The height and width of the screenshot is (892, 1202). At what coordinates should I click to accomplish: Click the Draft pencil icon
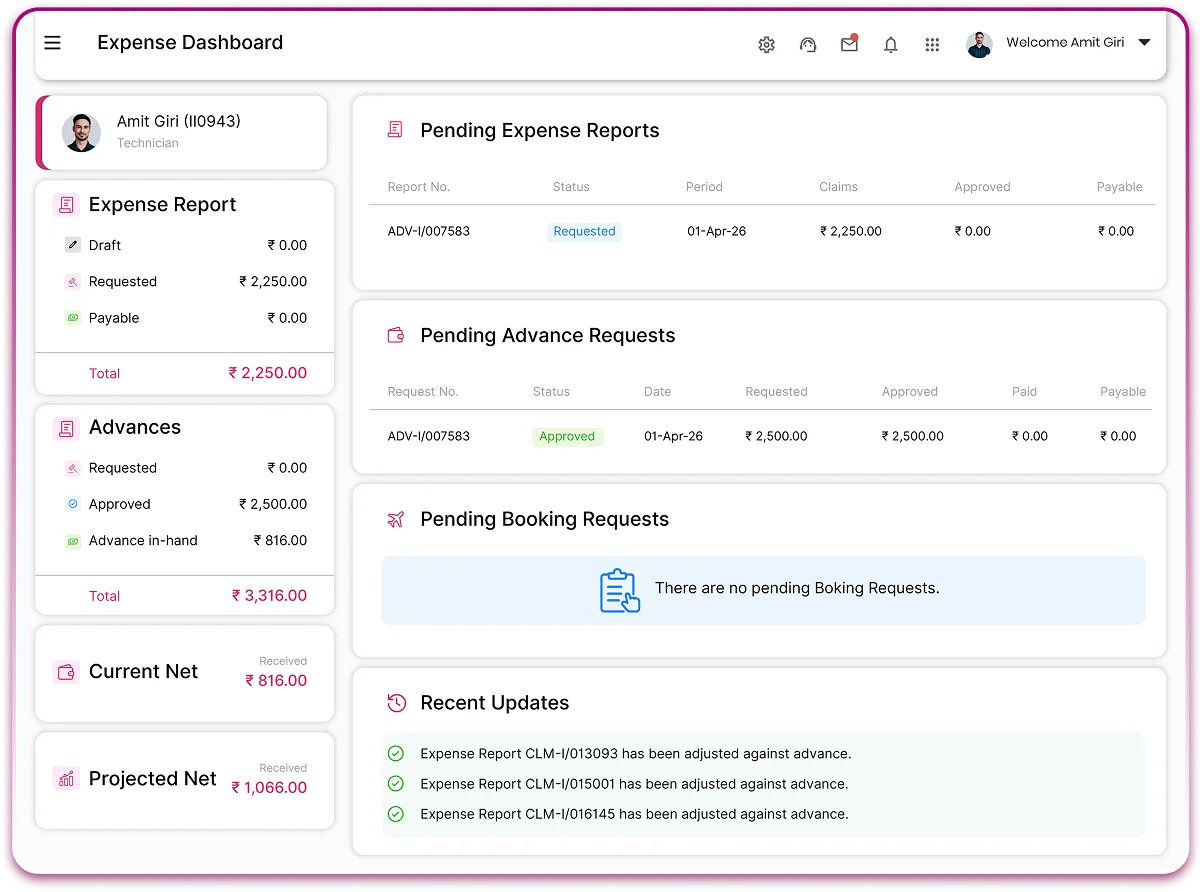coord(72,245)
